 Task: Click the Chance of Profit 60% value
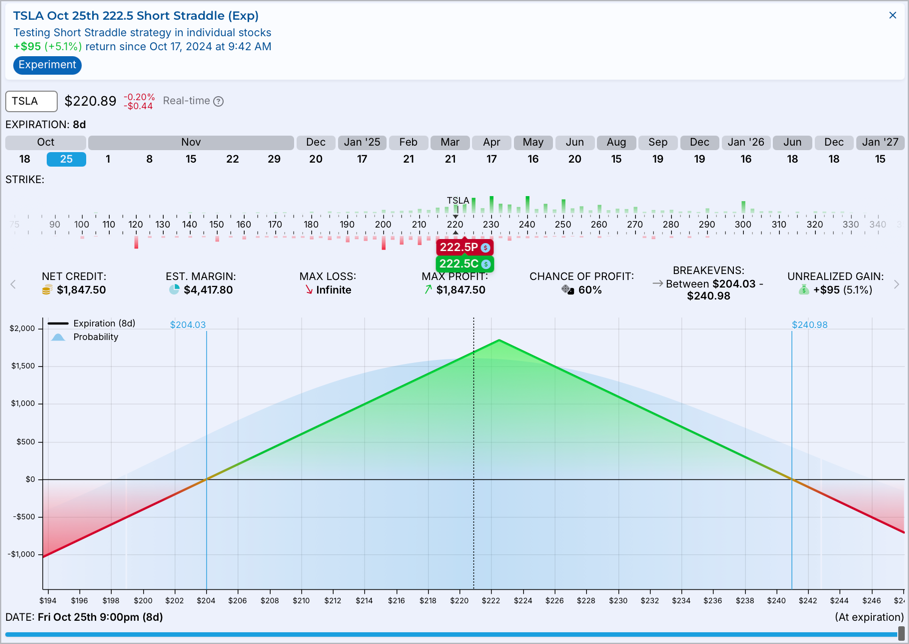coord(590,290)
